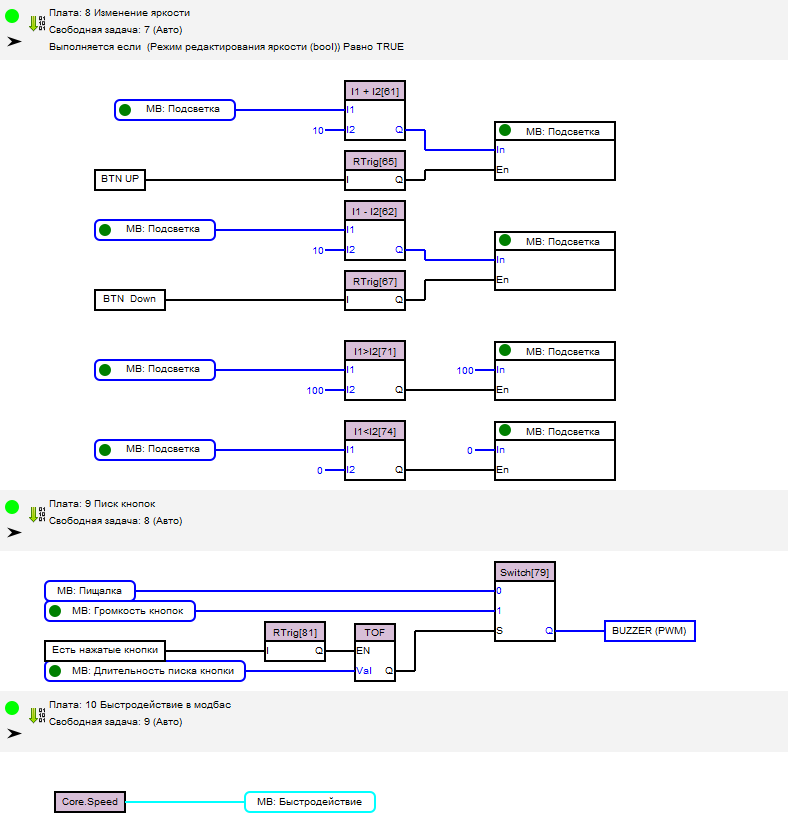Viewport: 788px width, 839px height.
Task: Select the TOF timer block header
Action: click(375, 632)
